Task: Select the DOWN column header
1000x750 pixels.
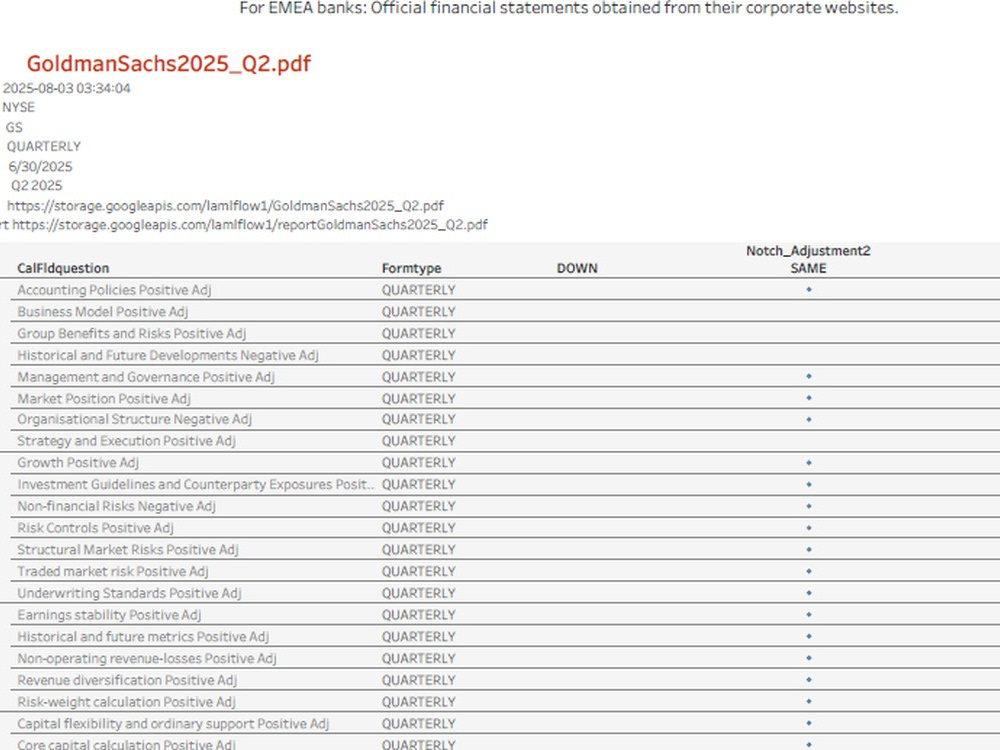Action: [577, 268]
